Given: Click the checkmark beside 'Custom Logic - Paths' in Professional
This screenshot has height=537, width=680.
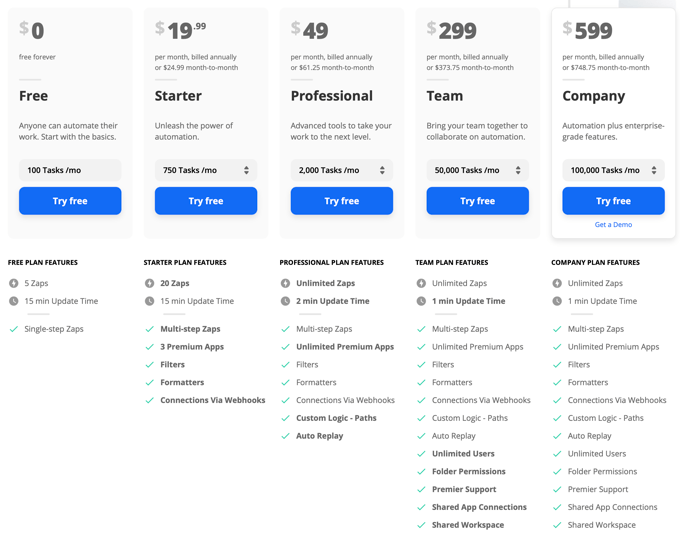Looking at the screenshot, I should (285, 418).
